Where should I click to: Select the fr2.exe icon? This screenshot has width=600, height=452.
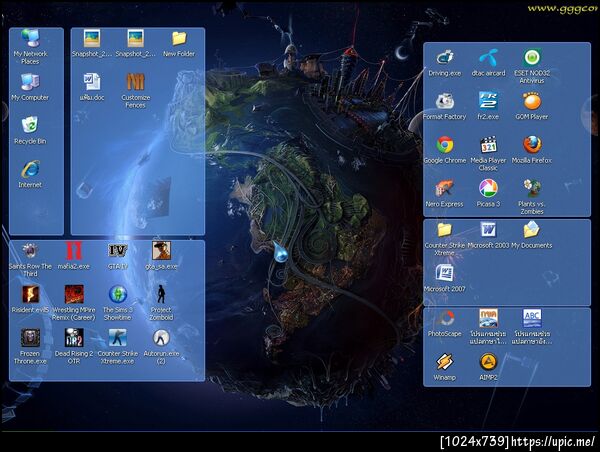(x=488, y=102)
